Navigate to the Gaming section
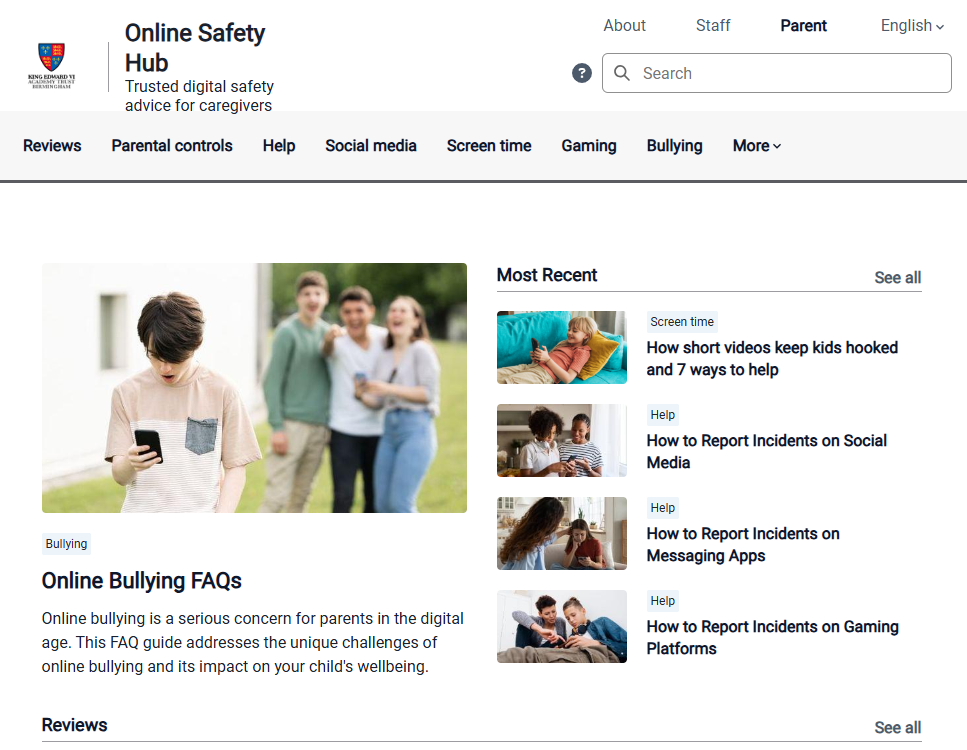This screenshot has height=750, width=967. pos(588,146)
